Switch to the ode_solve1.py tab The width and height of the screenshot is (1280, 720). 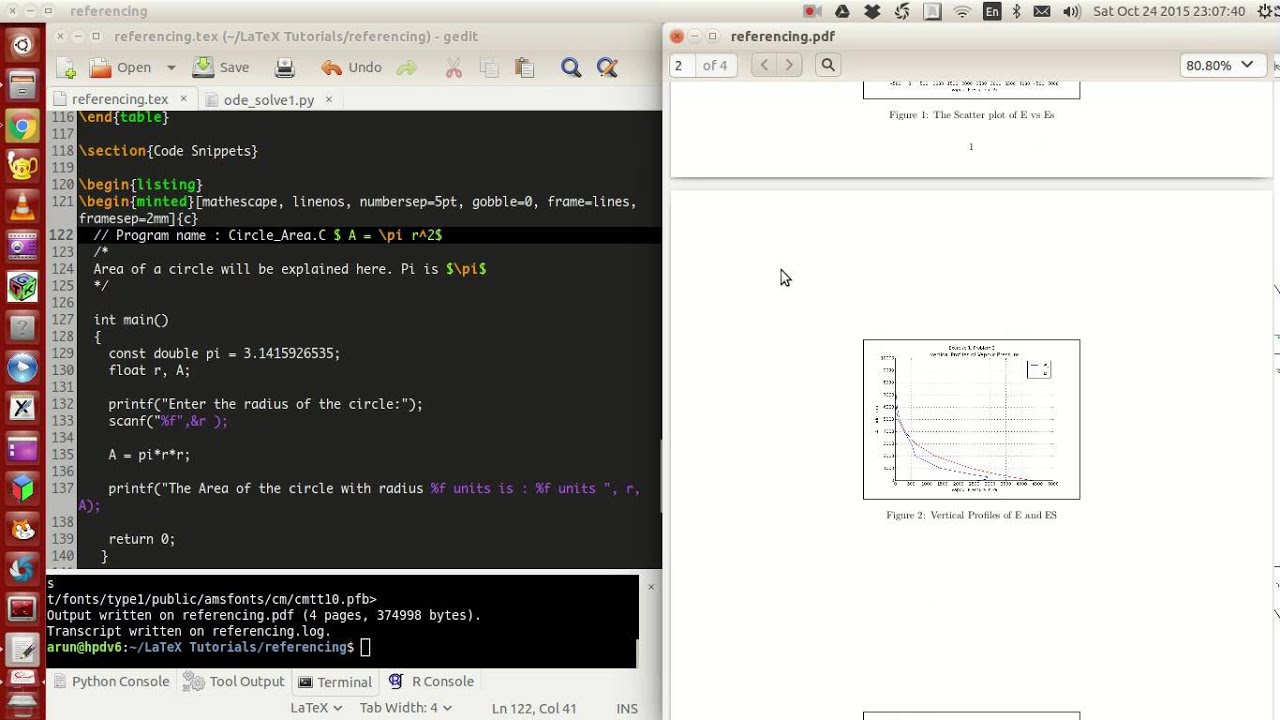click(269, 100)
